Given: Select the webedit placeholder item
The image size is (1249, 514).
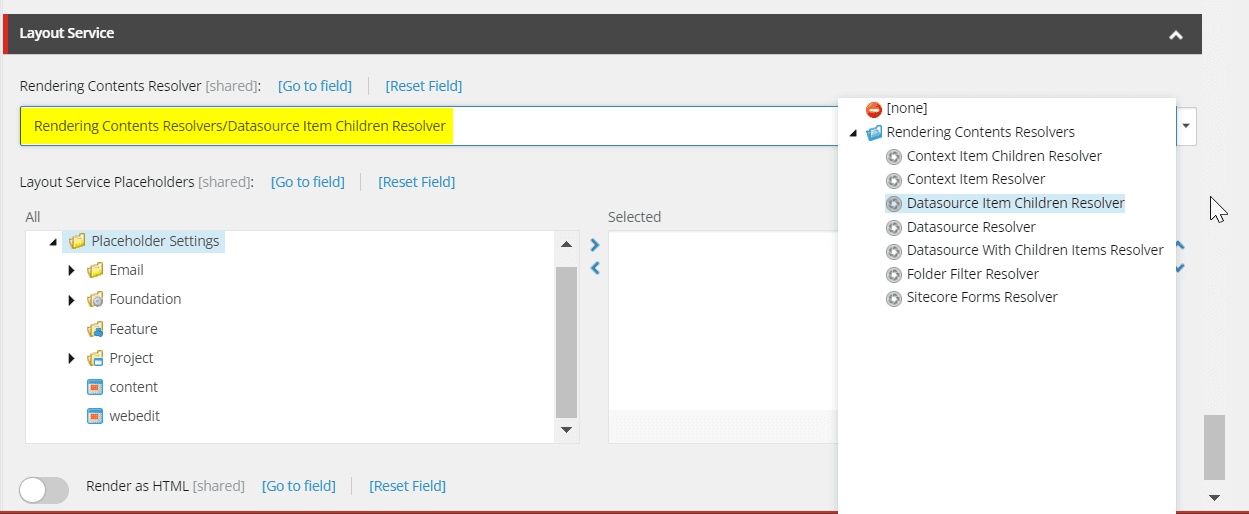Looking at the screenshot, I should click(134, 416).
